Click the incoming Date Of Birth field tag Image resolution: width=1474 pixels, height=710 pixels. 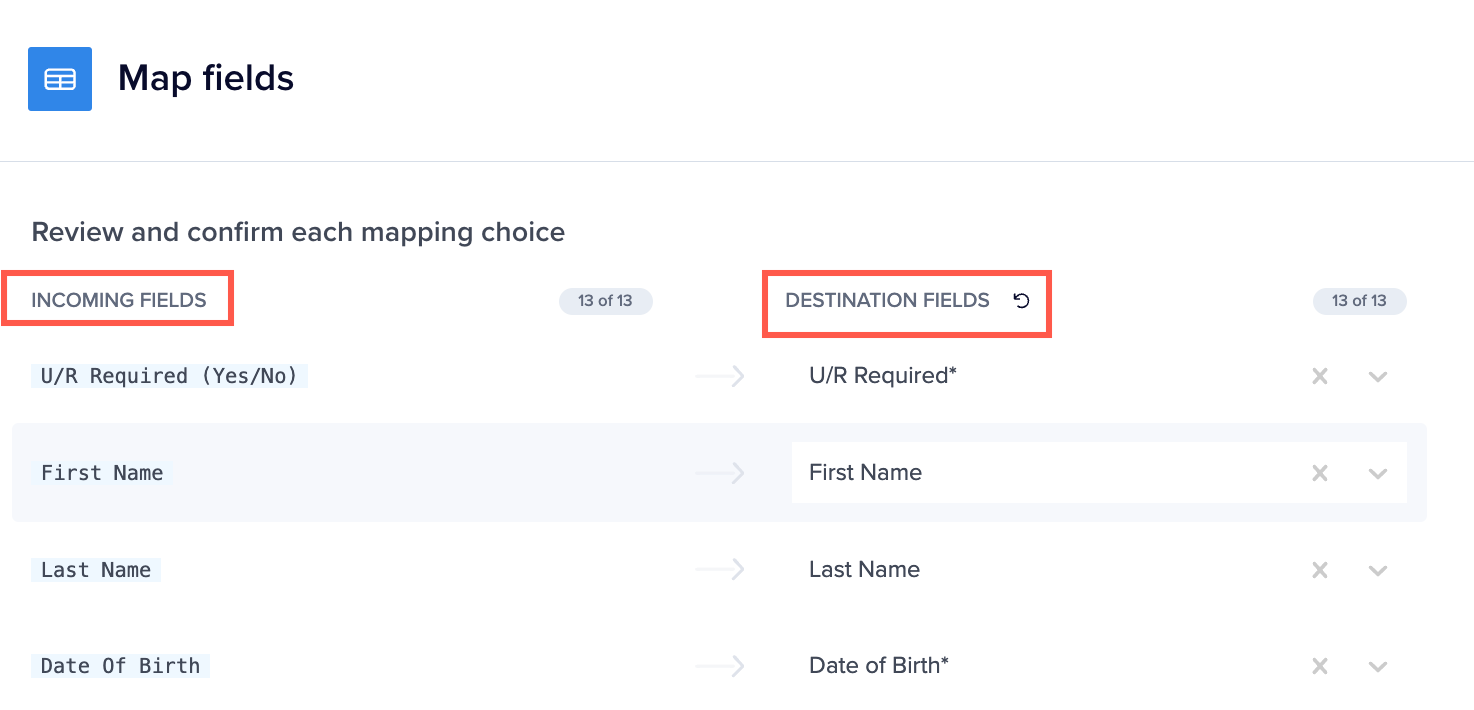click(120, 666)
